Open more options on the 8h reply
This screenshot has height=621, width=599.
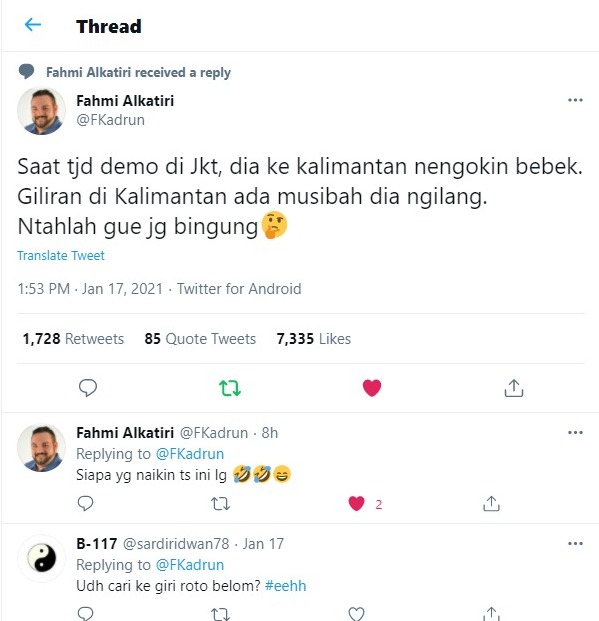tap(575, 432)
